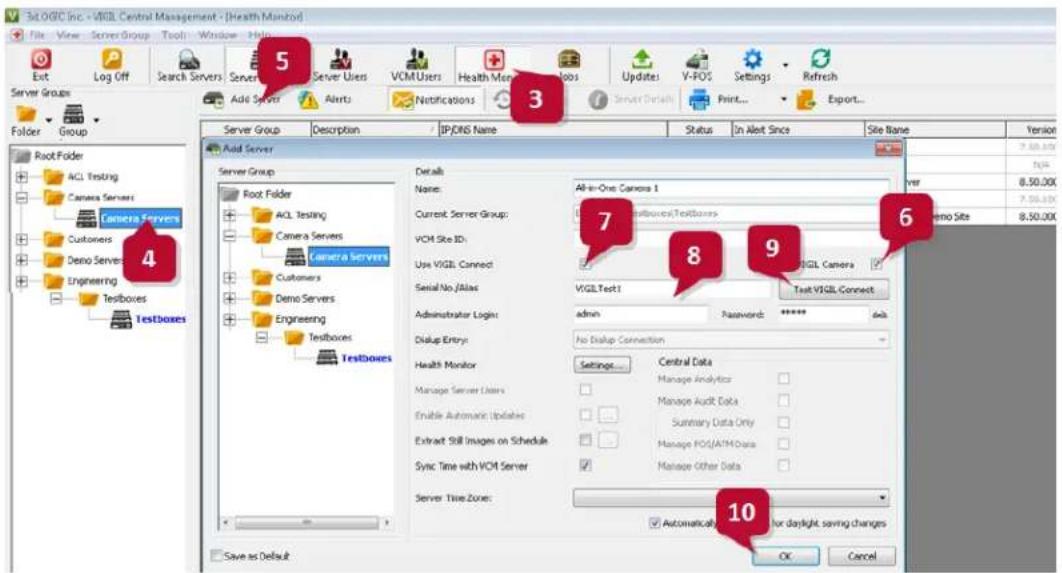
Task: Open Health Monitor Settings button
Action: pyautogui.click(x=601, y=365)
